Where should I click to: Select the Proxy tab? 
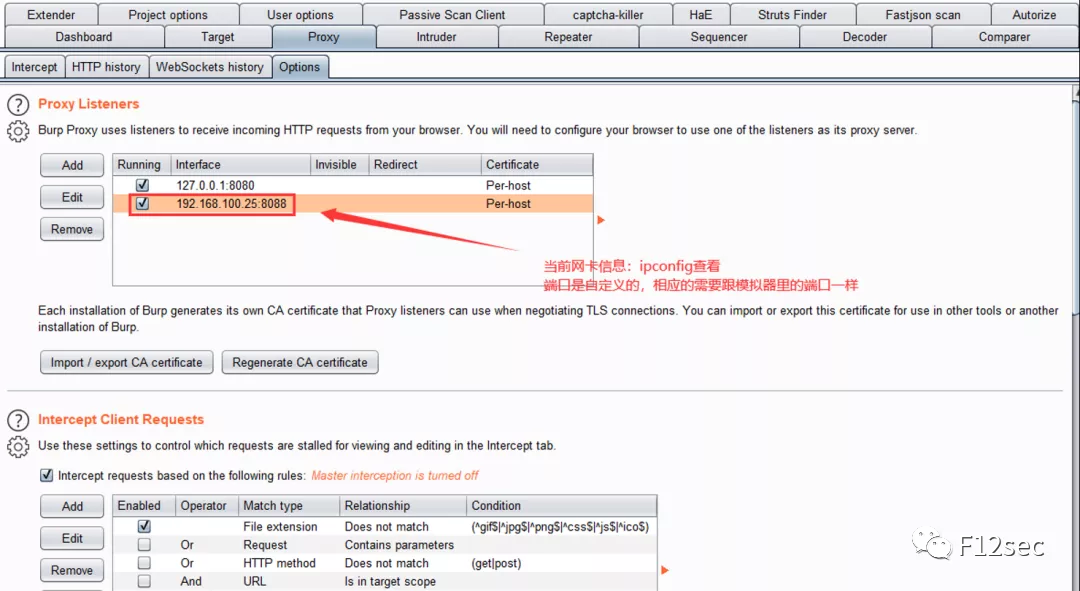point(324,37)
